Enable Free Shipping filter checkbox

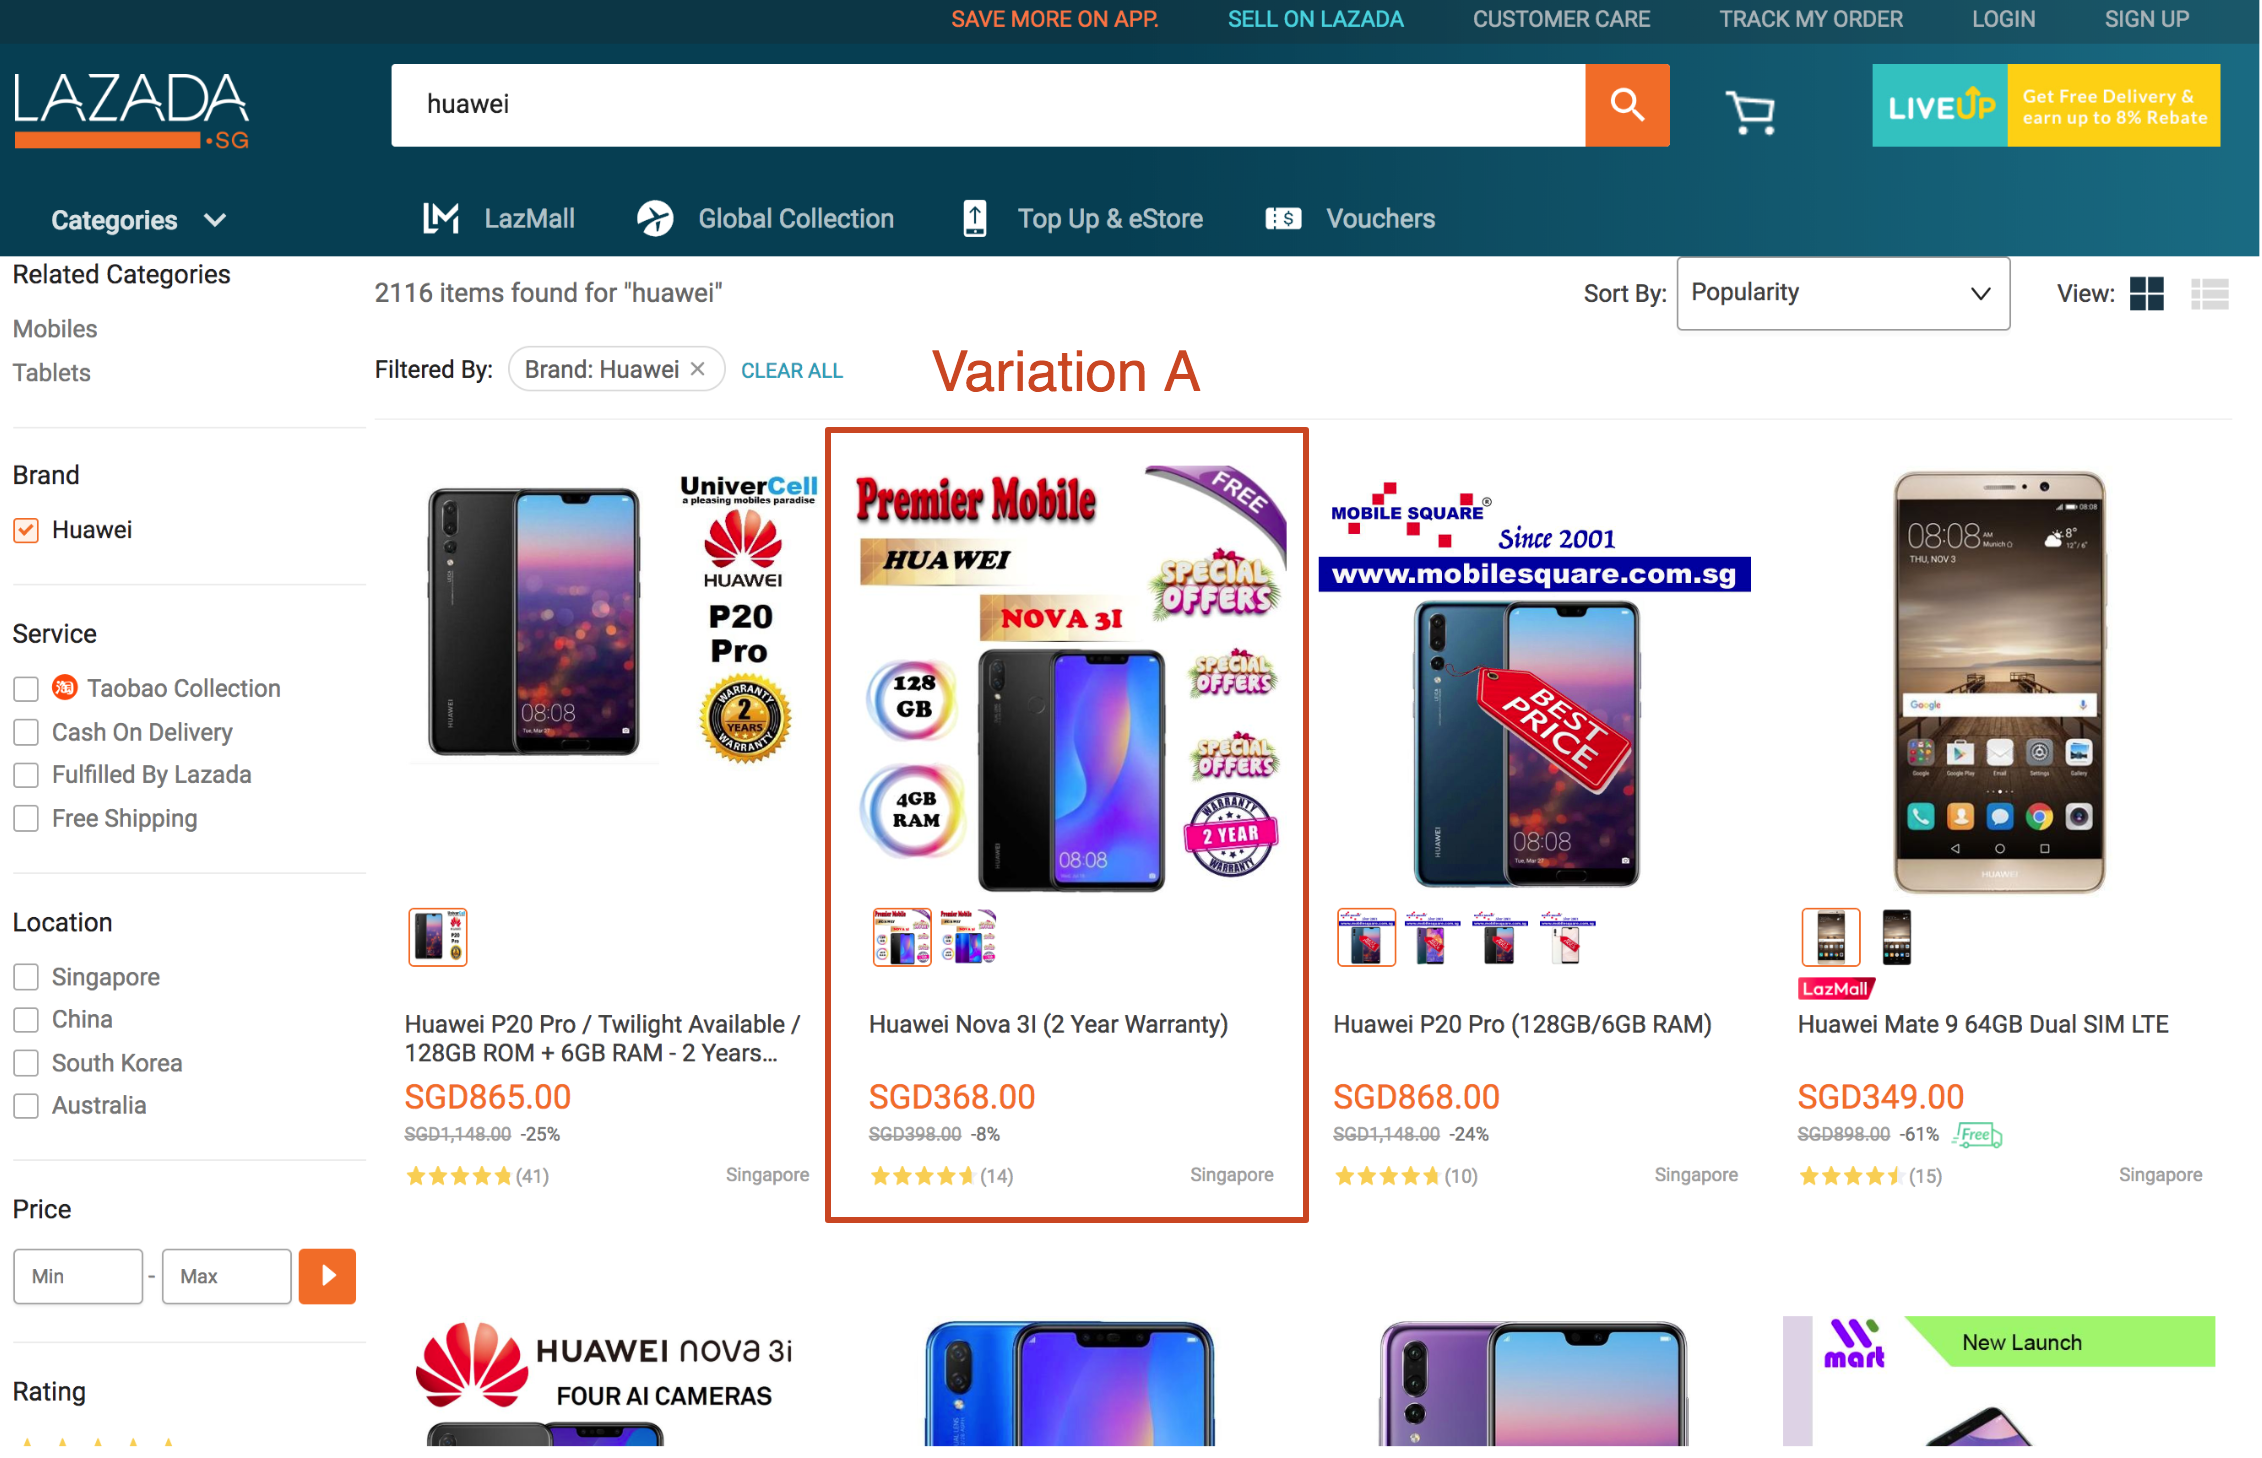[26, 818]
